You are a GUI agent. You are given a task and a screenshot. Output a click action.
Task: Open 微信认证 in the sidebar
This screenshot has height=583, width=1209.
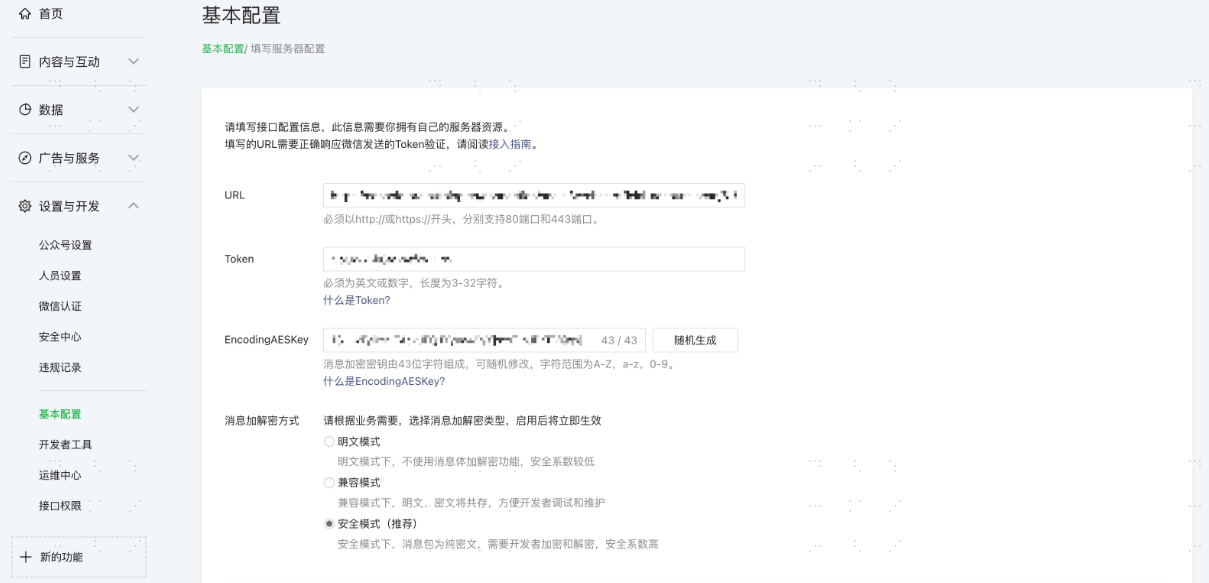60,306
